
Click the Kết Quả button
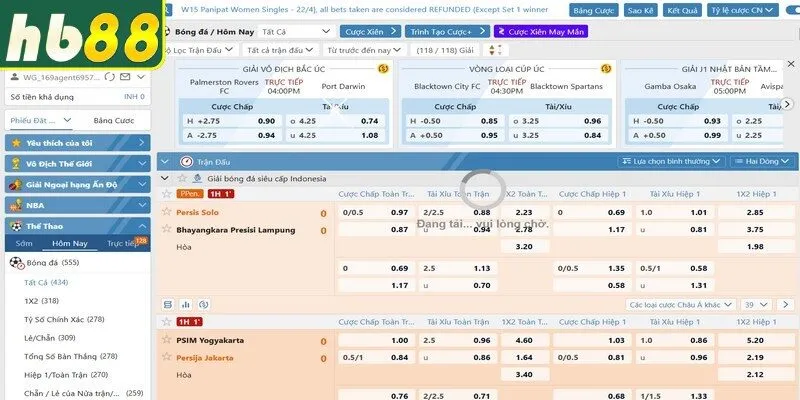[682, 10]
